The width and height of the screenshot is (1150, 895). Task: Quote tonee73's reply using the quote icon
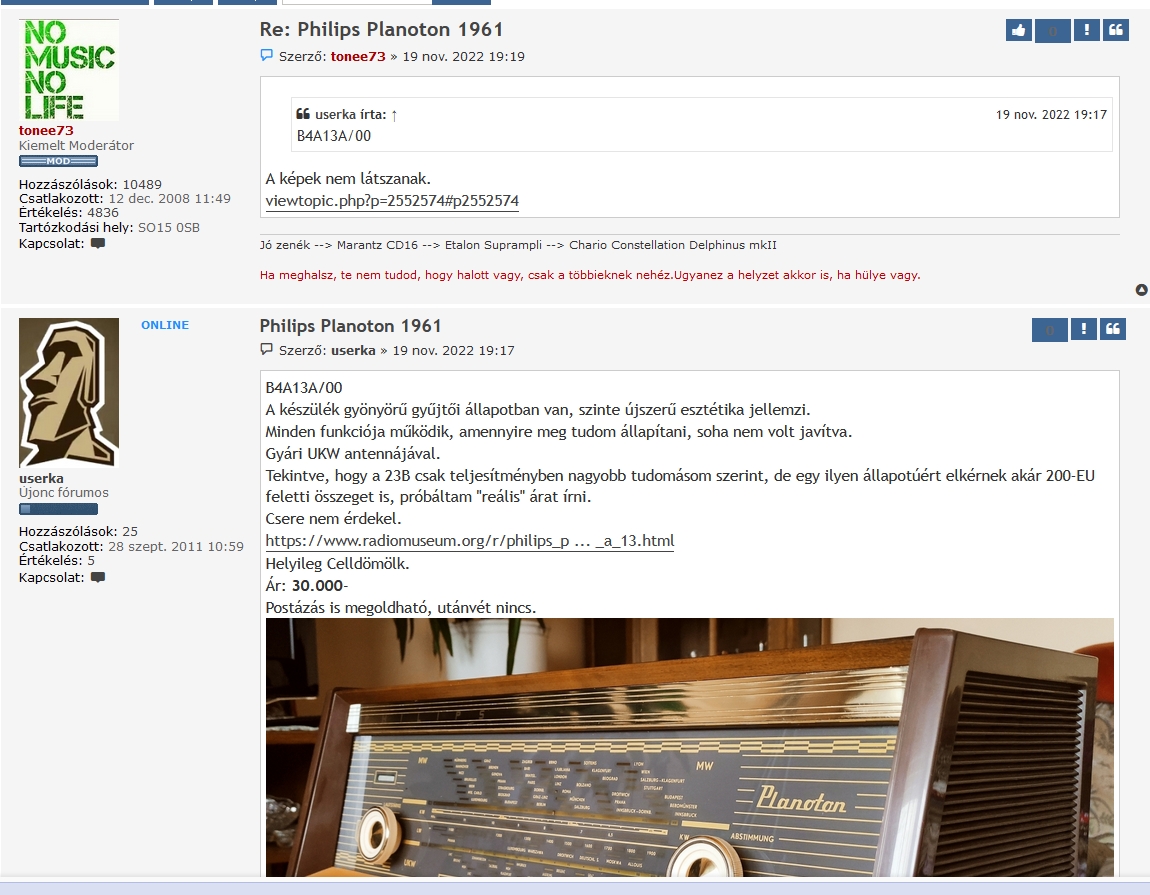click(x=1116, y=30)
